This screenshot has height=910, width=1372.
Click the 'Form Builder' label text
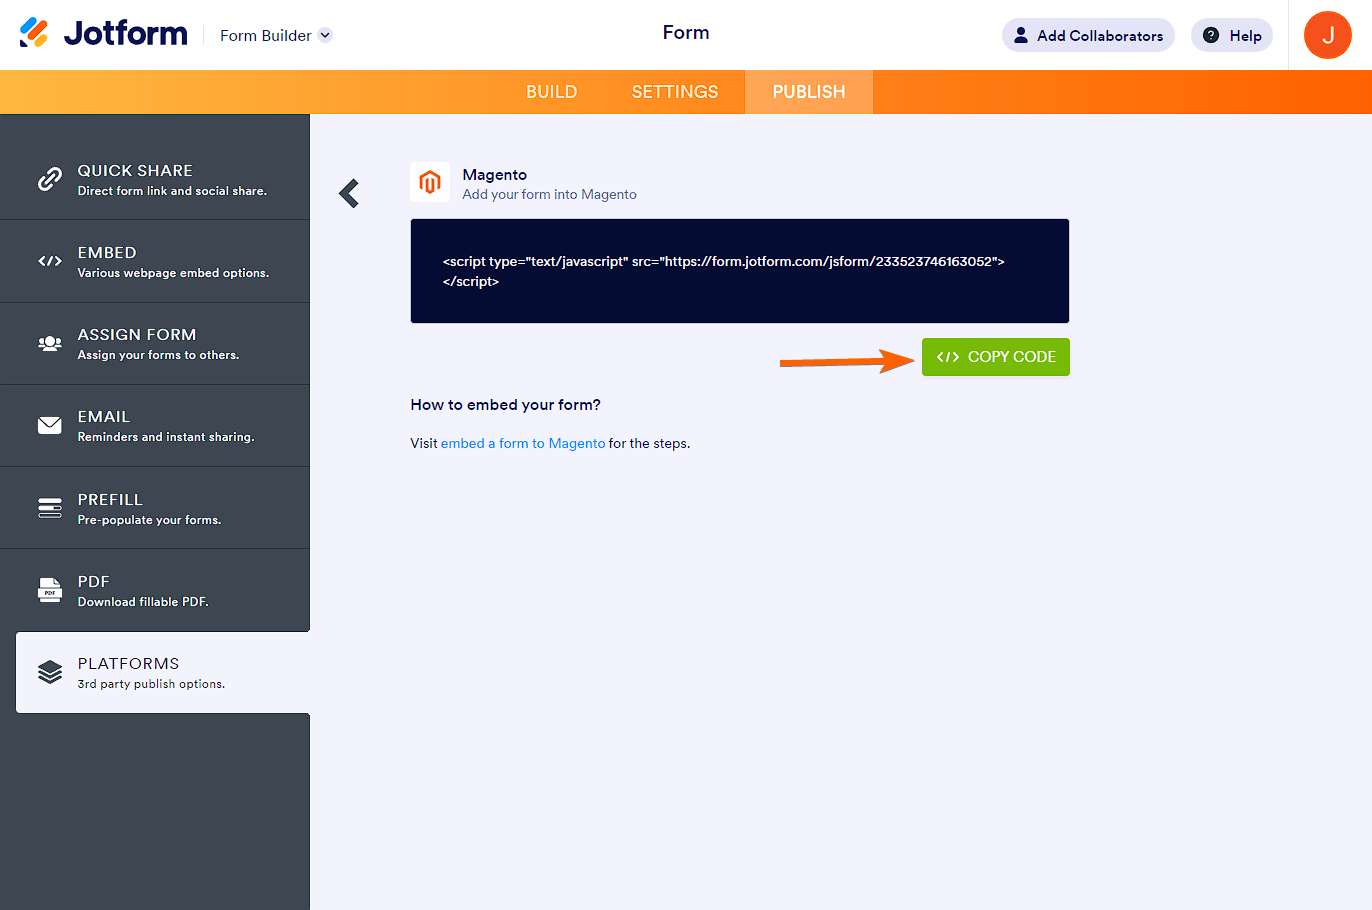click(266, 35)
